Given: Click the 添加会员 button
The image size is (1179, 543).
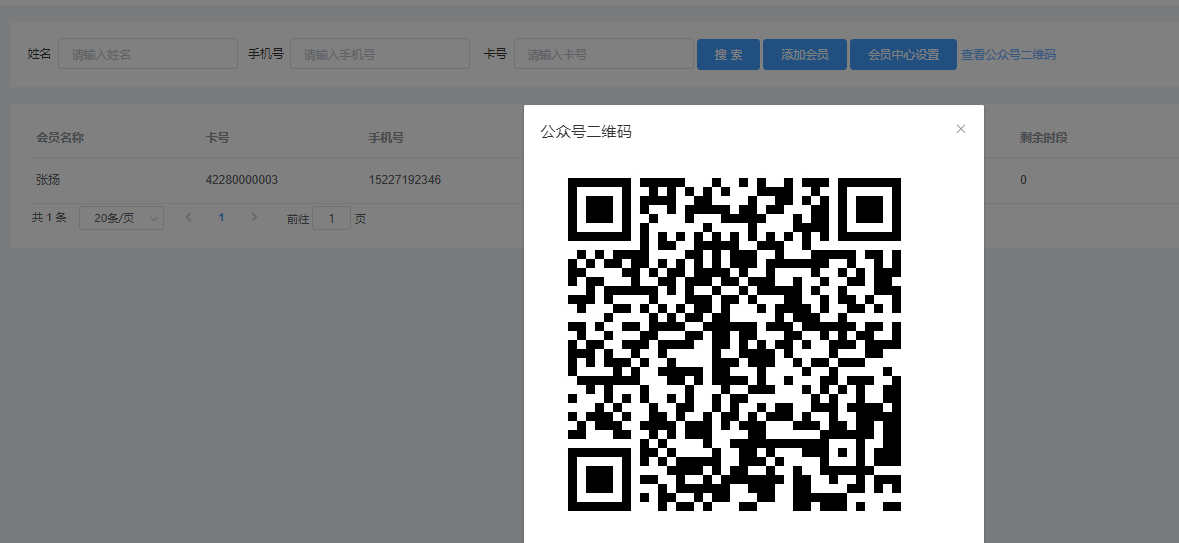Looking at the screenshot, I should (804, 55).
